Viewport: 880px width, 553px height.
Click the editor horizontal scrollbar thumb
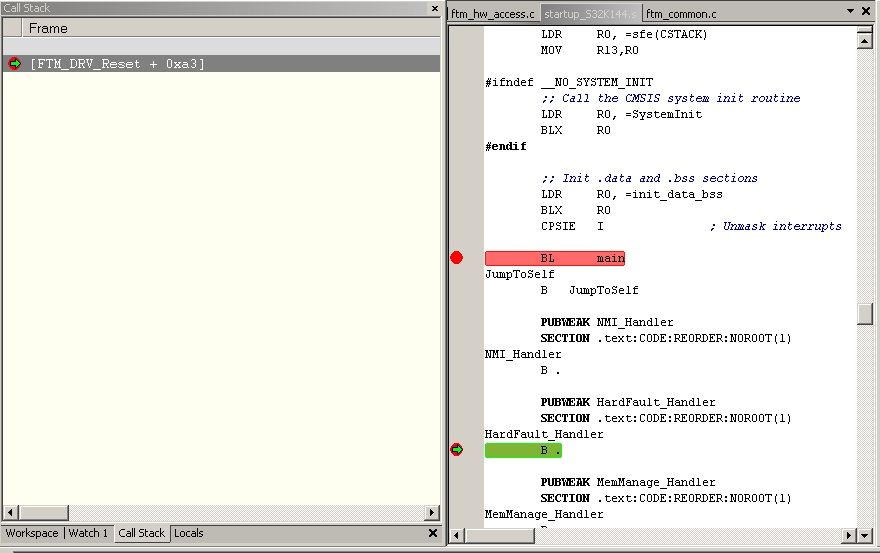click(499, 536)
